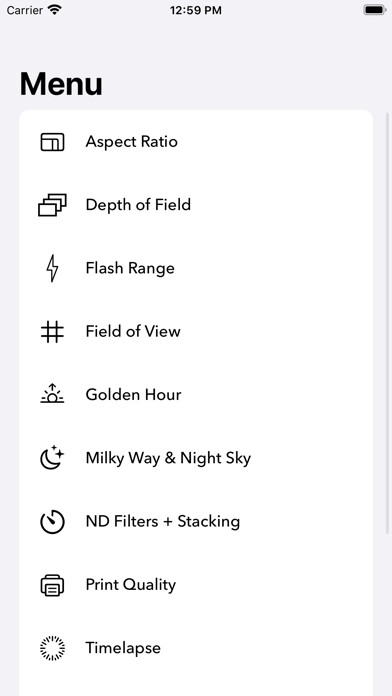Click the vertical scrollbar beside the menu
Image resolution: width=392 pixels, height=696 pixels.
[388, 323]
